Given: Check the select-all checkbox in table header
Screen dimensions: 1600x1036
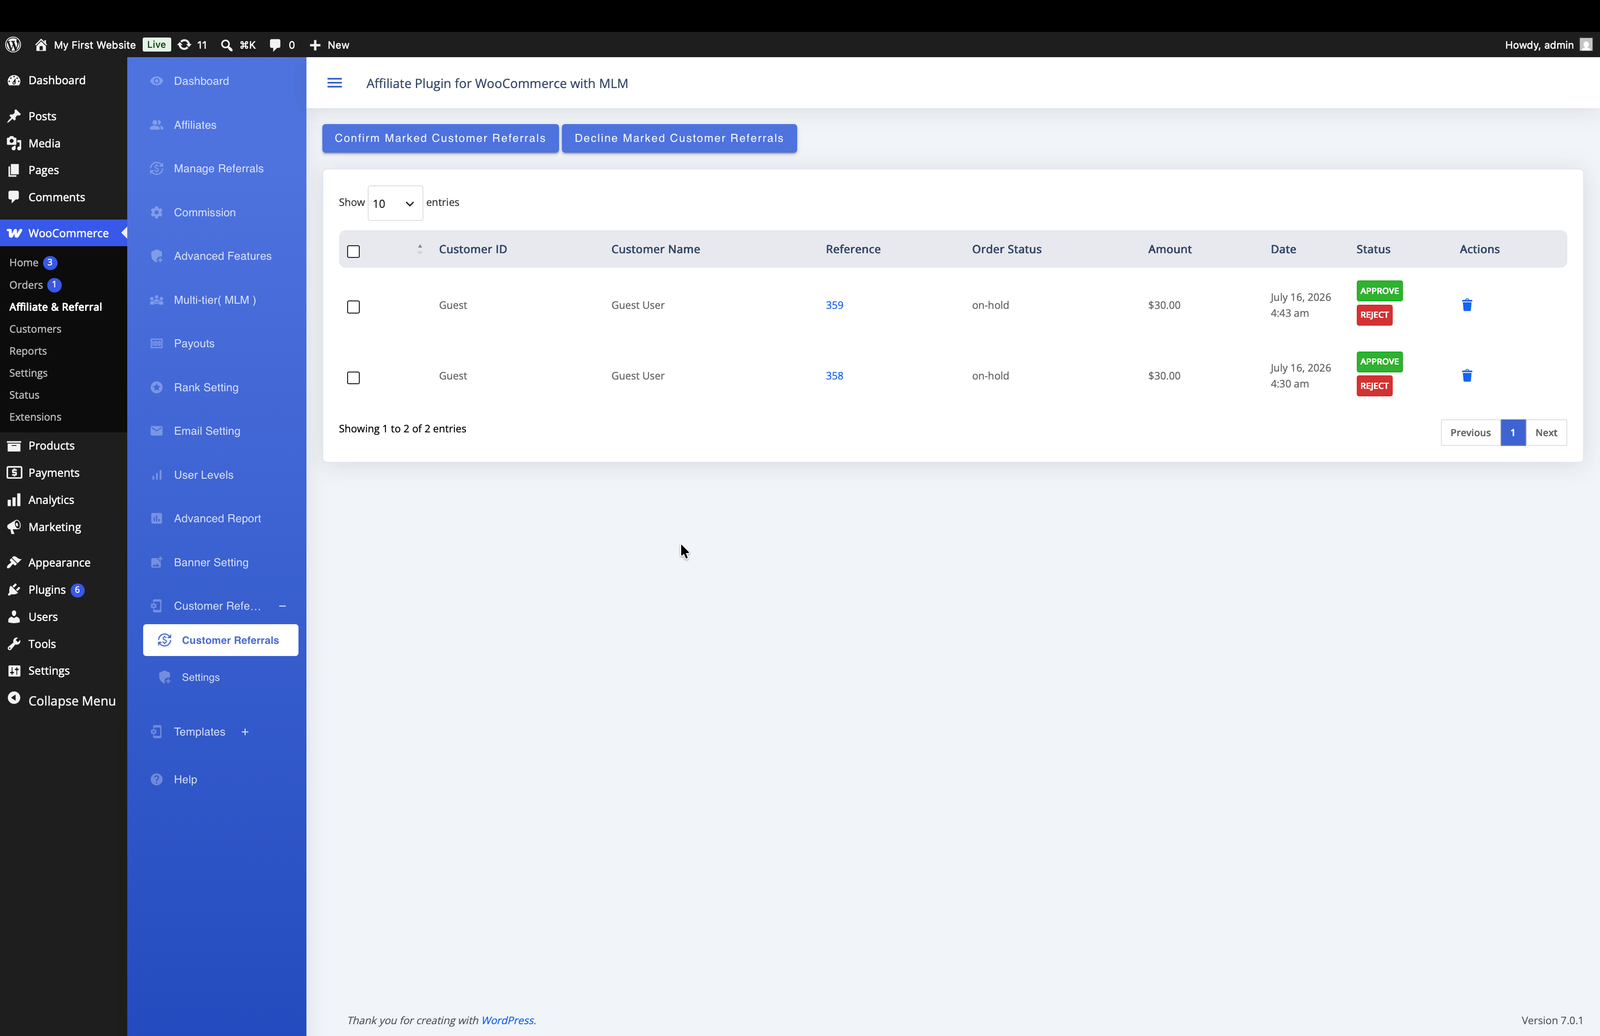Looking at the screenshot, I should click(x=353, y=251).
